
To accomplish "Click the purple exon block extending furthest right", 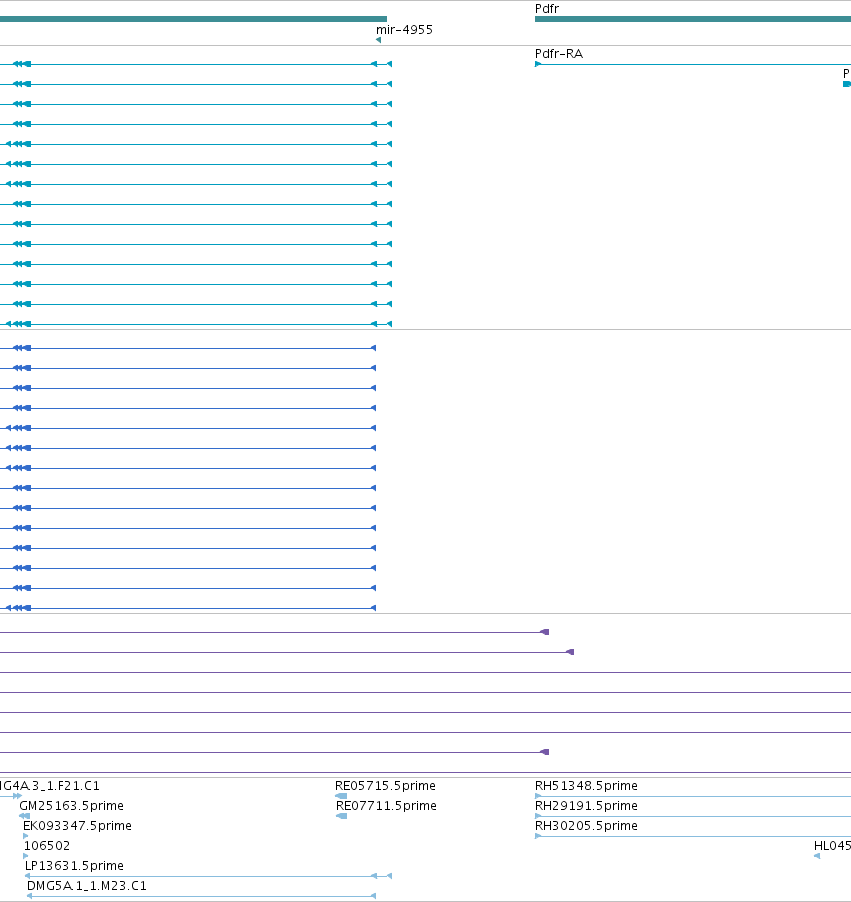I will 570,652.
